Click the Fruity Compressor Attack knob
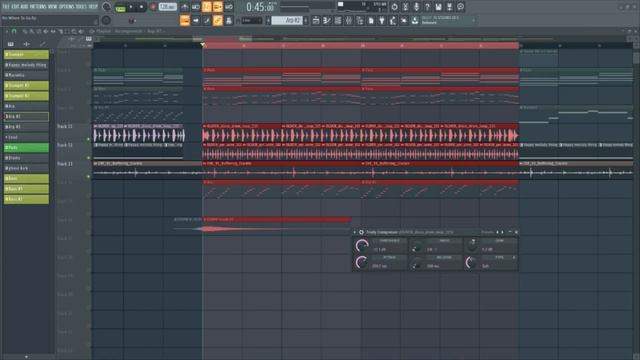Screen dimensions: 640x360 (362, 262)
